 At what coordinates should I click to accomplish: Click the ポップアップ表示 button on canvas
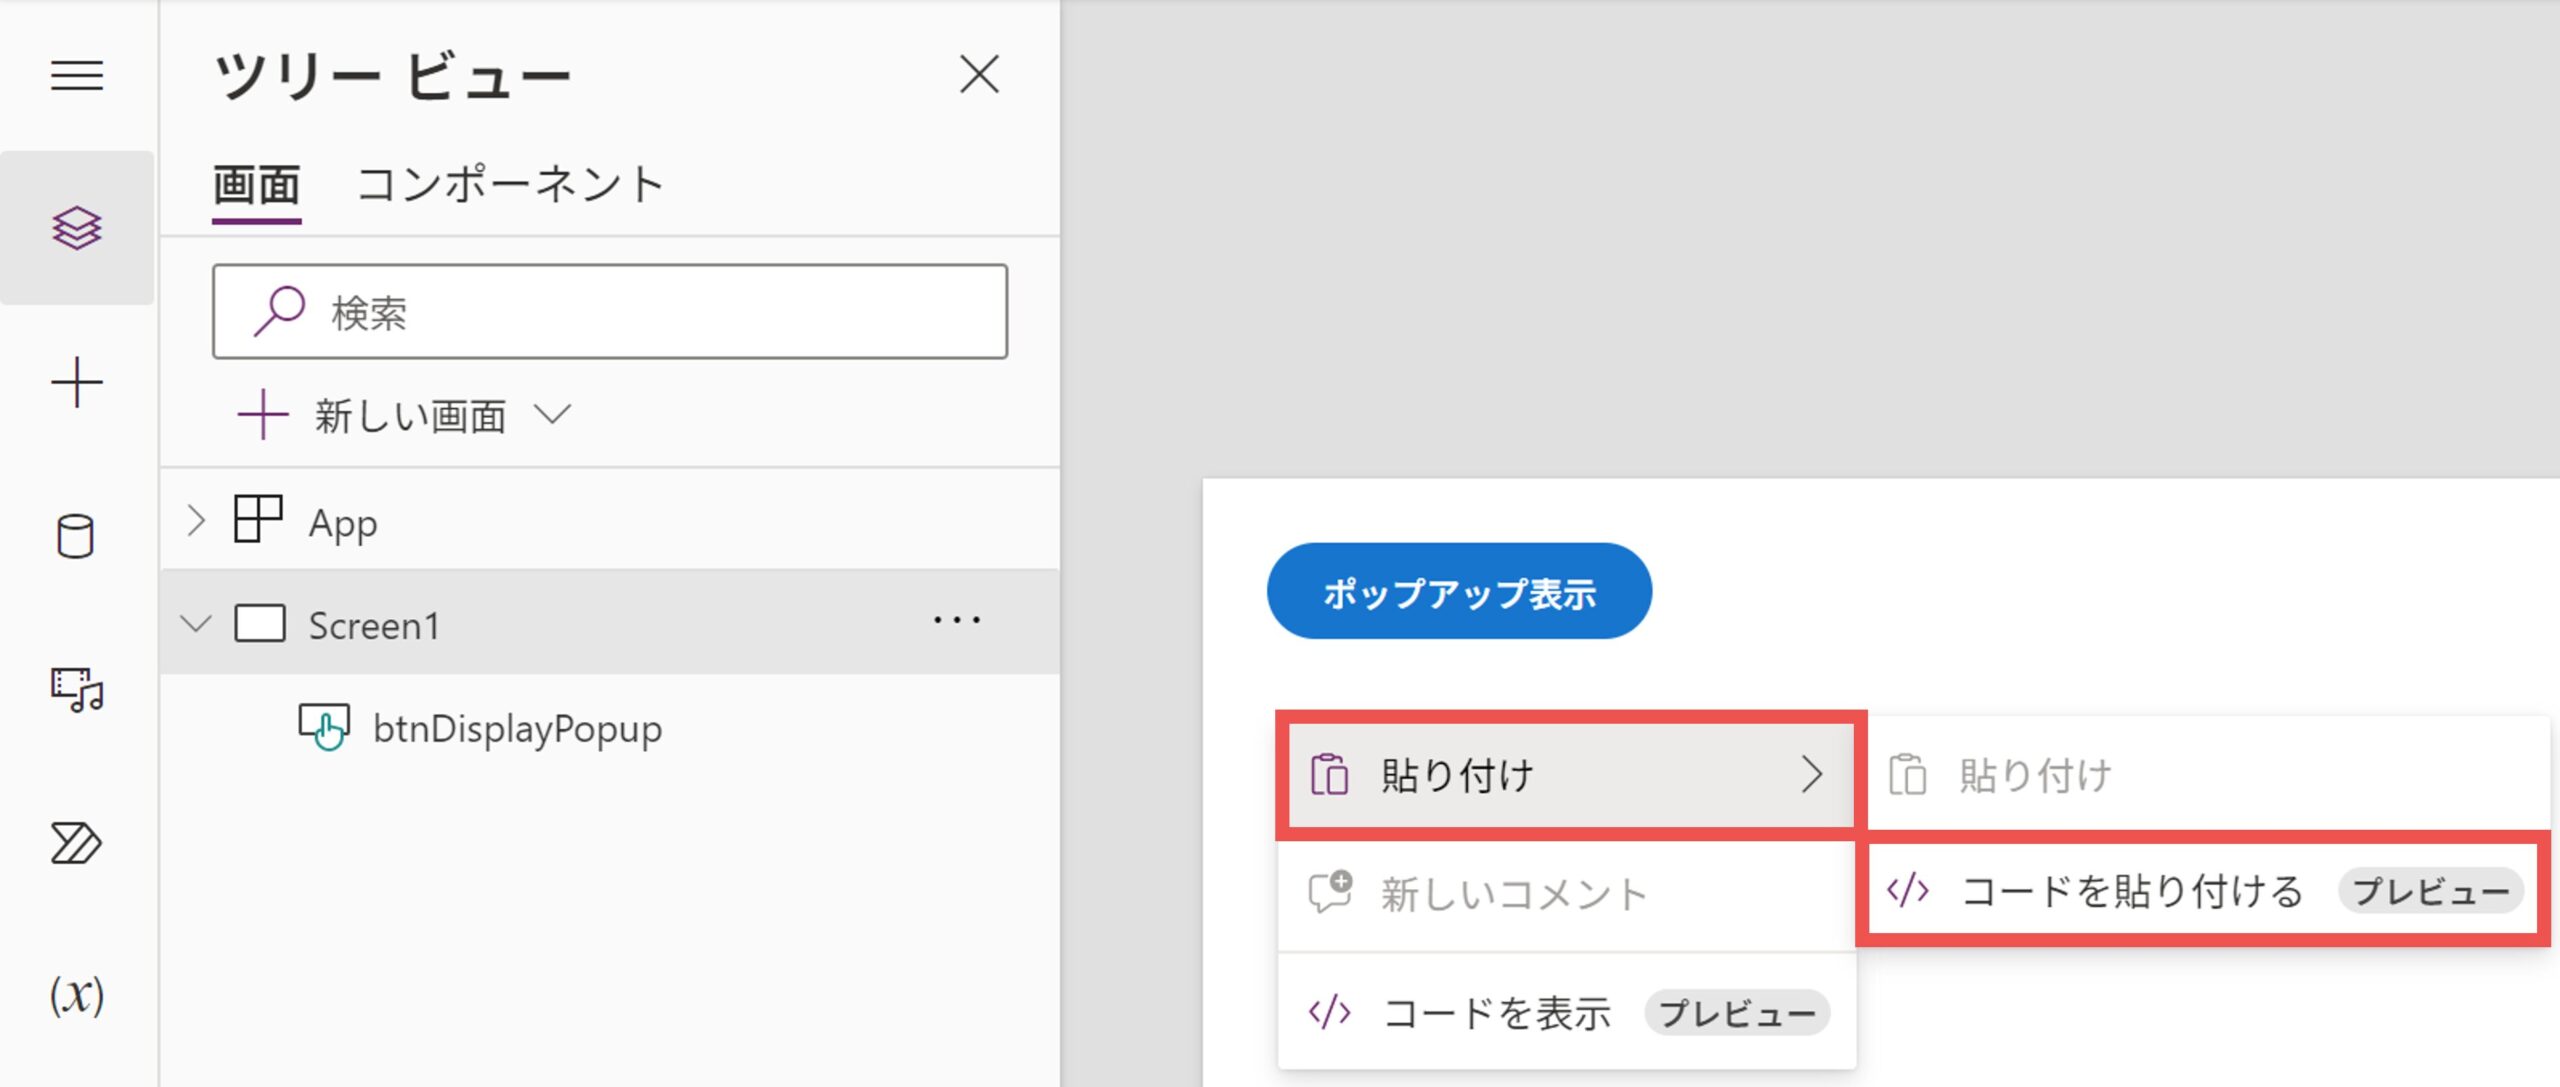click(1459, 592)
